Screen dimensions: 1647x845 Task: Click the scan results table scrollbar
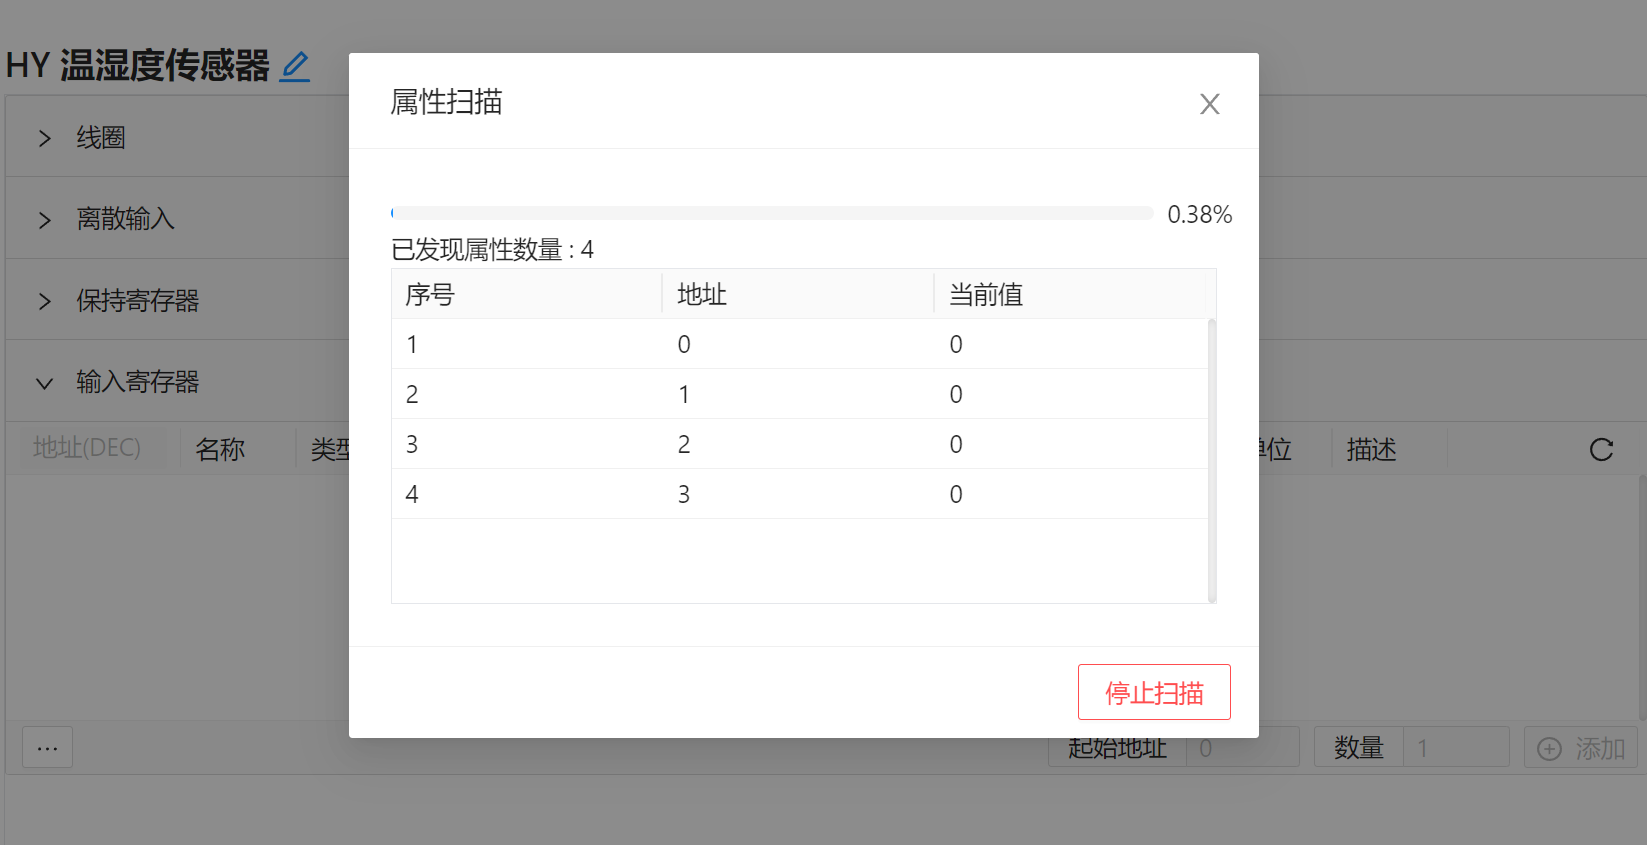point(1212,460)
